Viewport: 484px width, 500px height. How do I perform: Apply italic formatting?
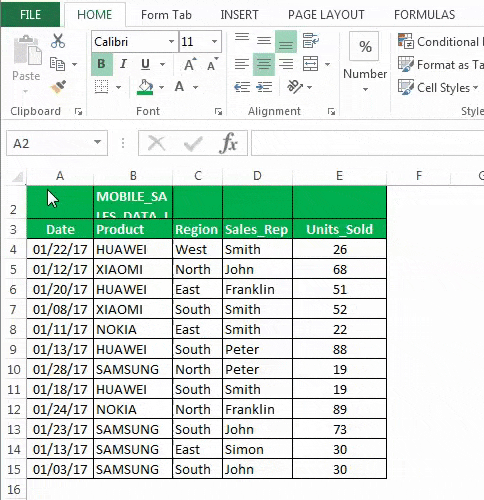click(123, 64)
